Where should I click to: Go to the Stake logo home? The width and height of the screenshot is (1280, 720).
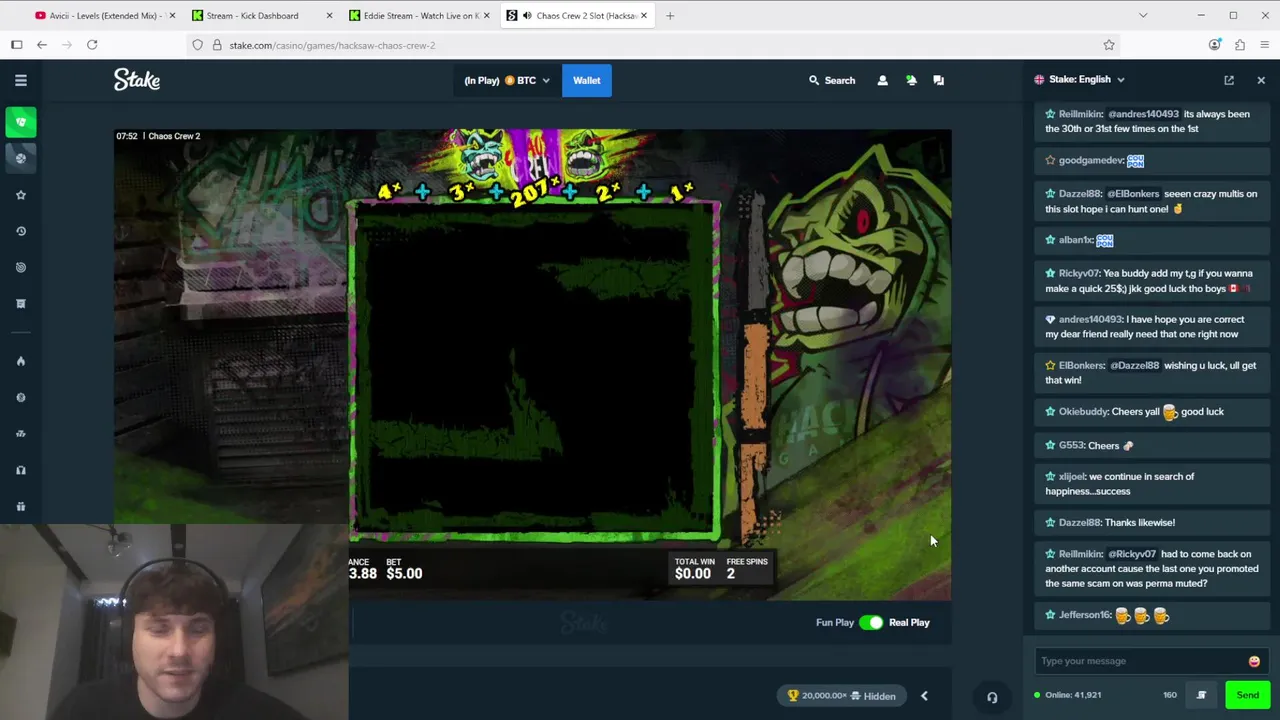click(x=137, y=80)
